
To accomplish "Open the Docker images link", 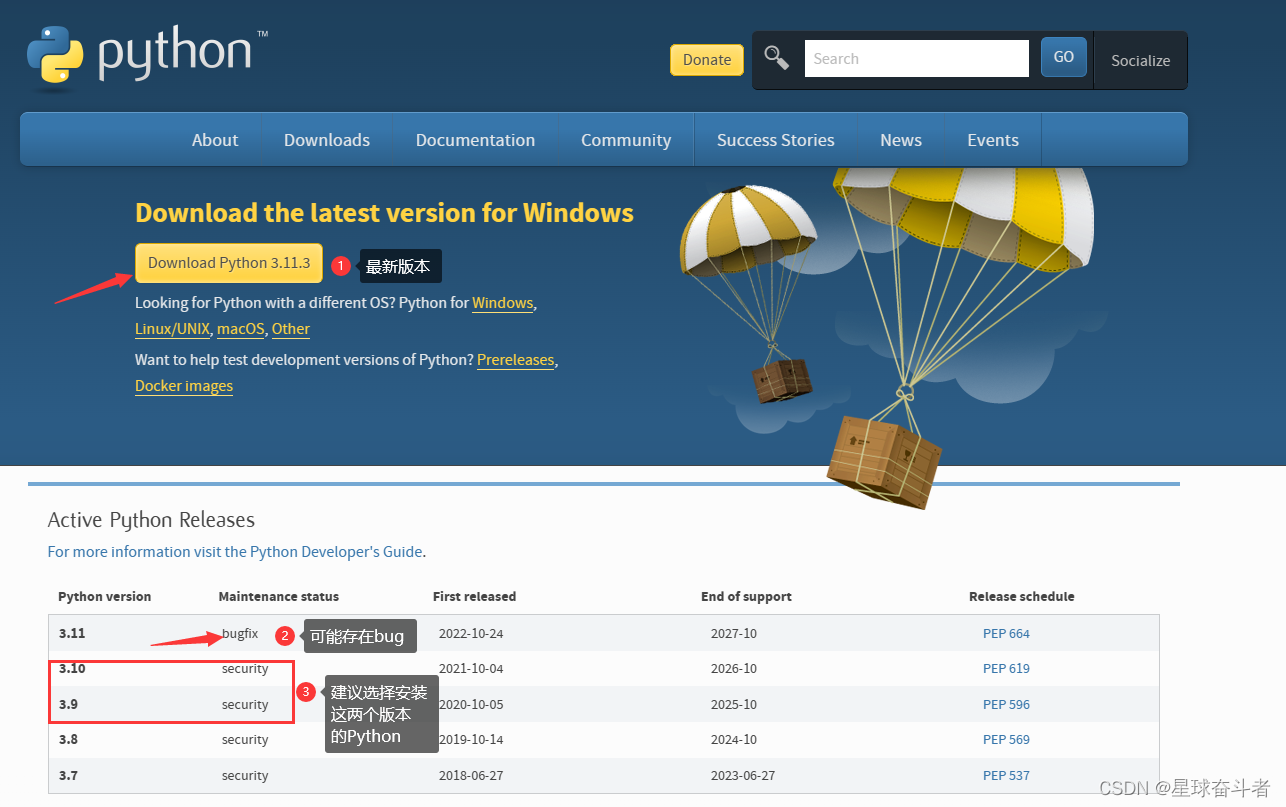I will [x=184, y=386].
